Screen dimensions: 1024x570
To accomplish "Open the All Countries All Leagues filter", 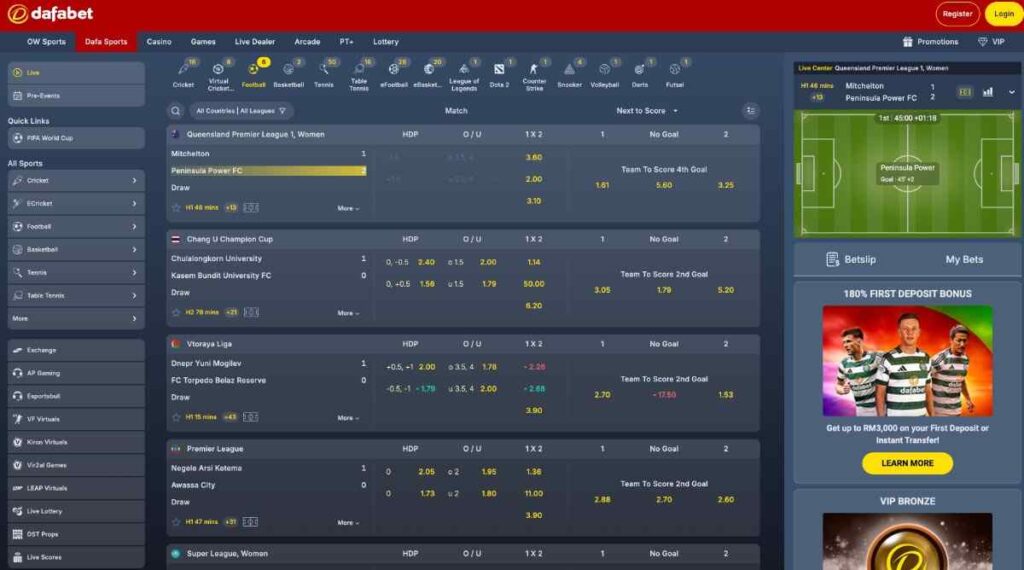I will (241, 111).
